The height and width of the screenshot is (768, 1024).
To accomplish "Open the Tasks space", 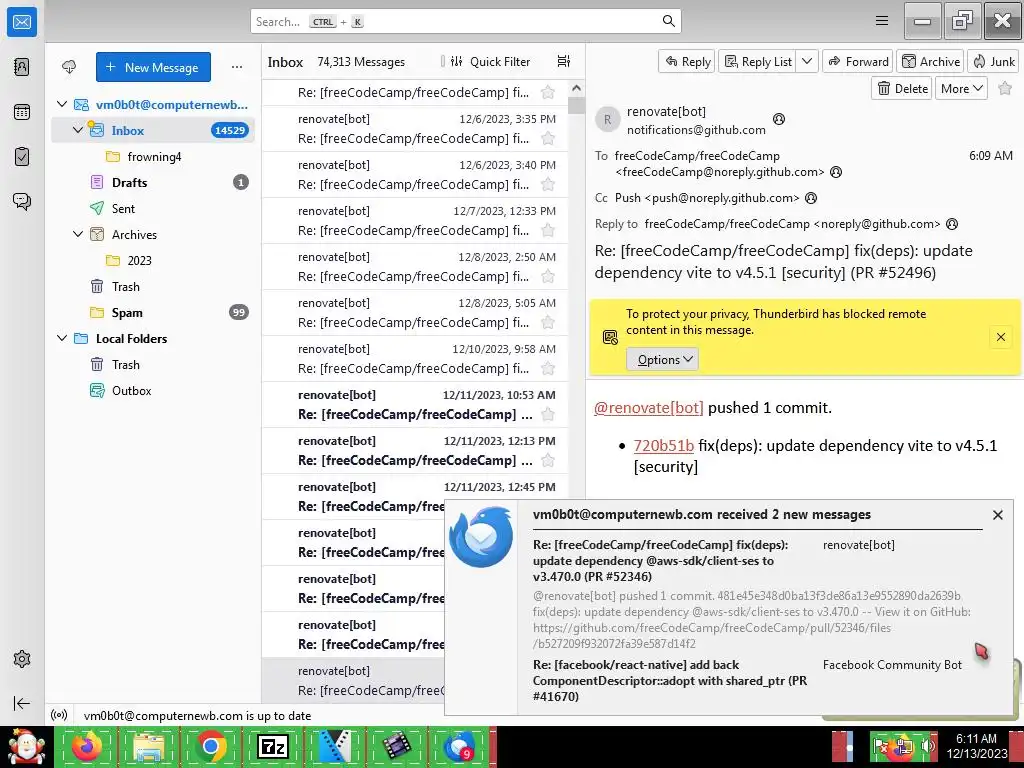I will coord(22,157).
